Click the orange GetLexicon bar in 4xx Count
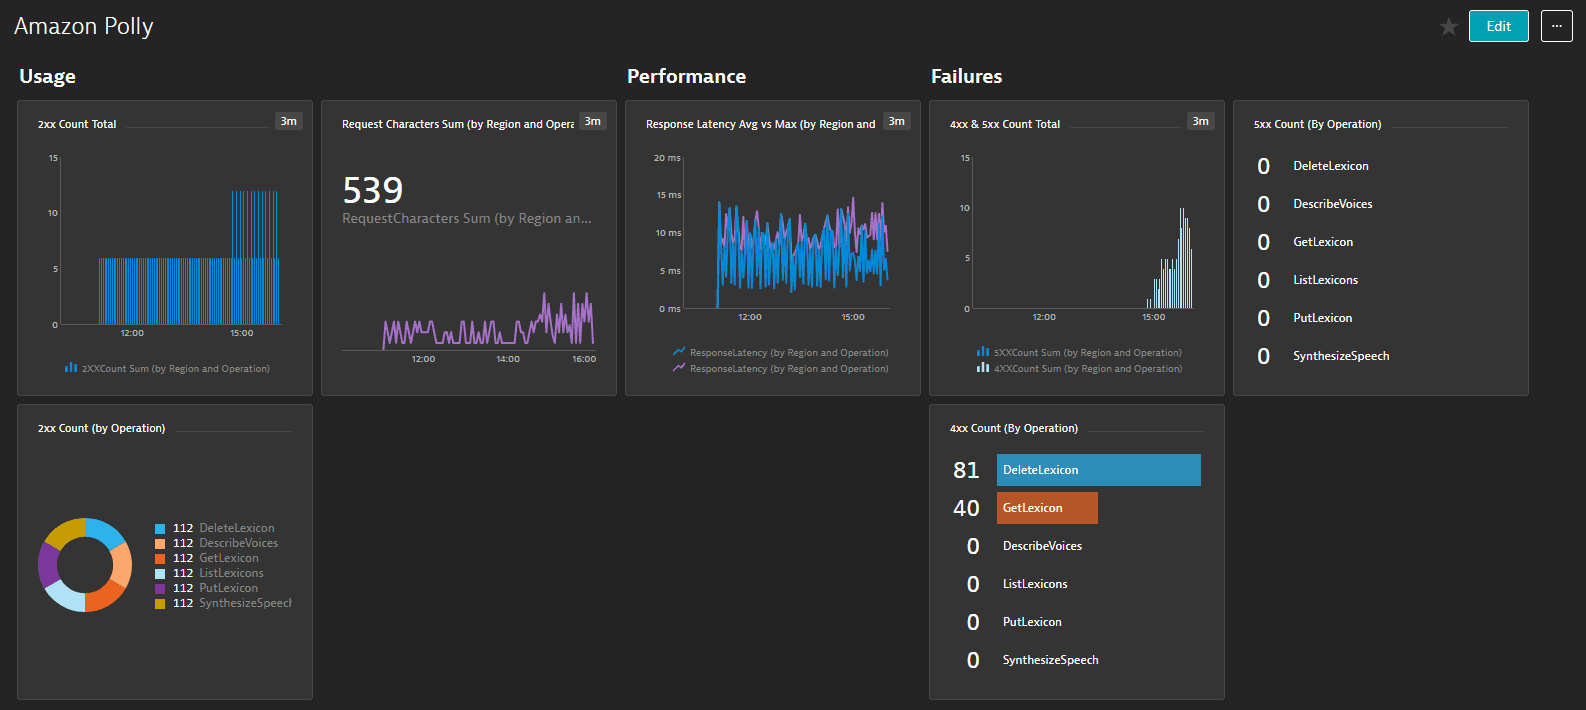 (x=1047, y=508)
